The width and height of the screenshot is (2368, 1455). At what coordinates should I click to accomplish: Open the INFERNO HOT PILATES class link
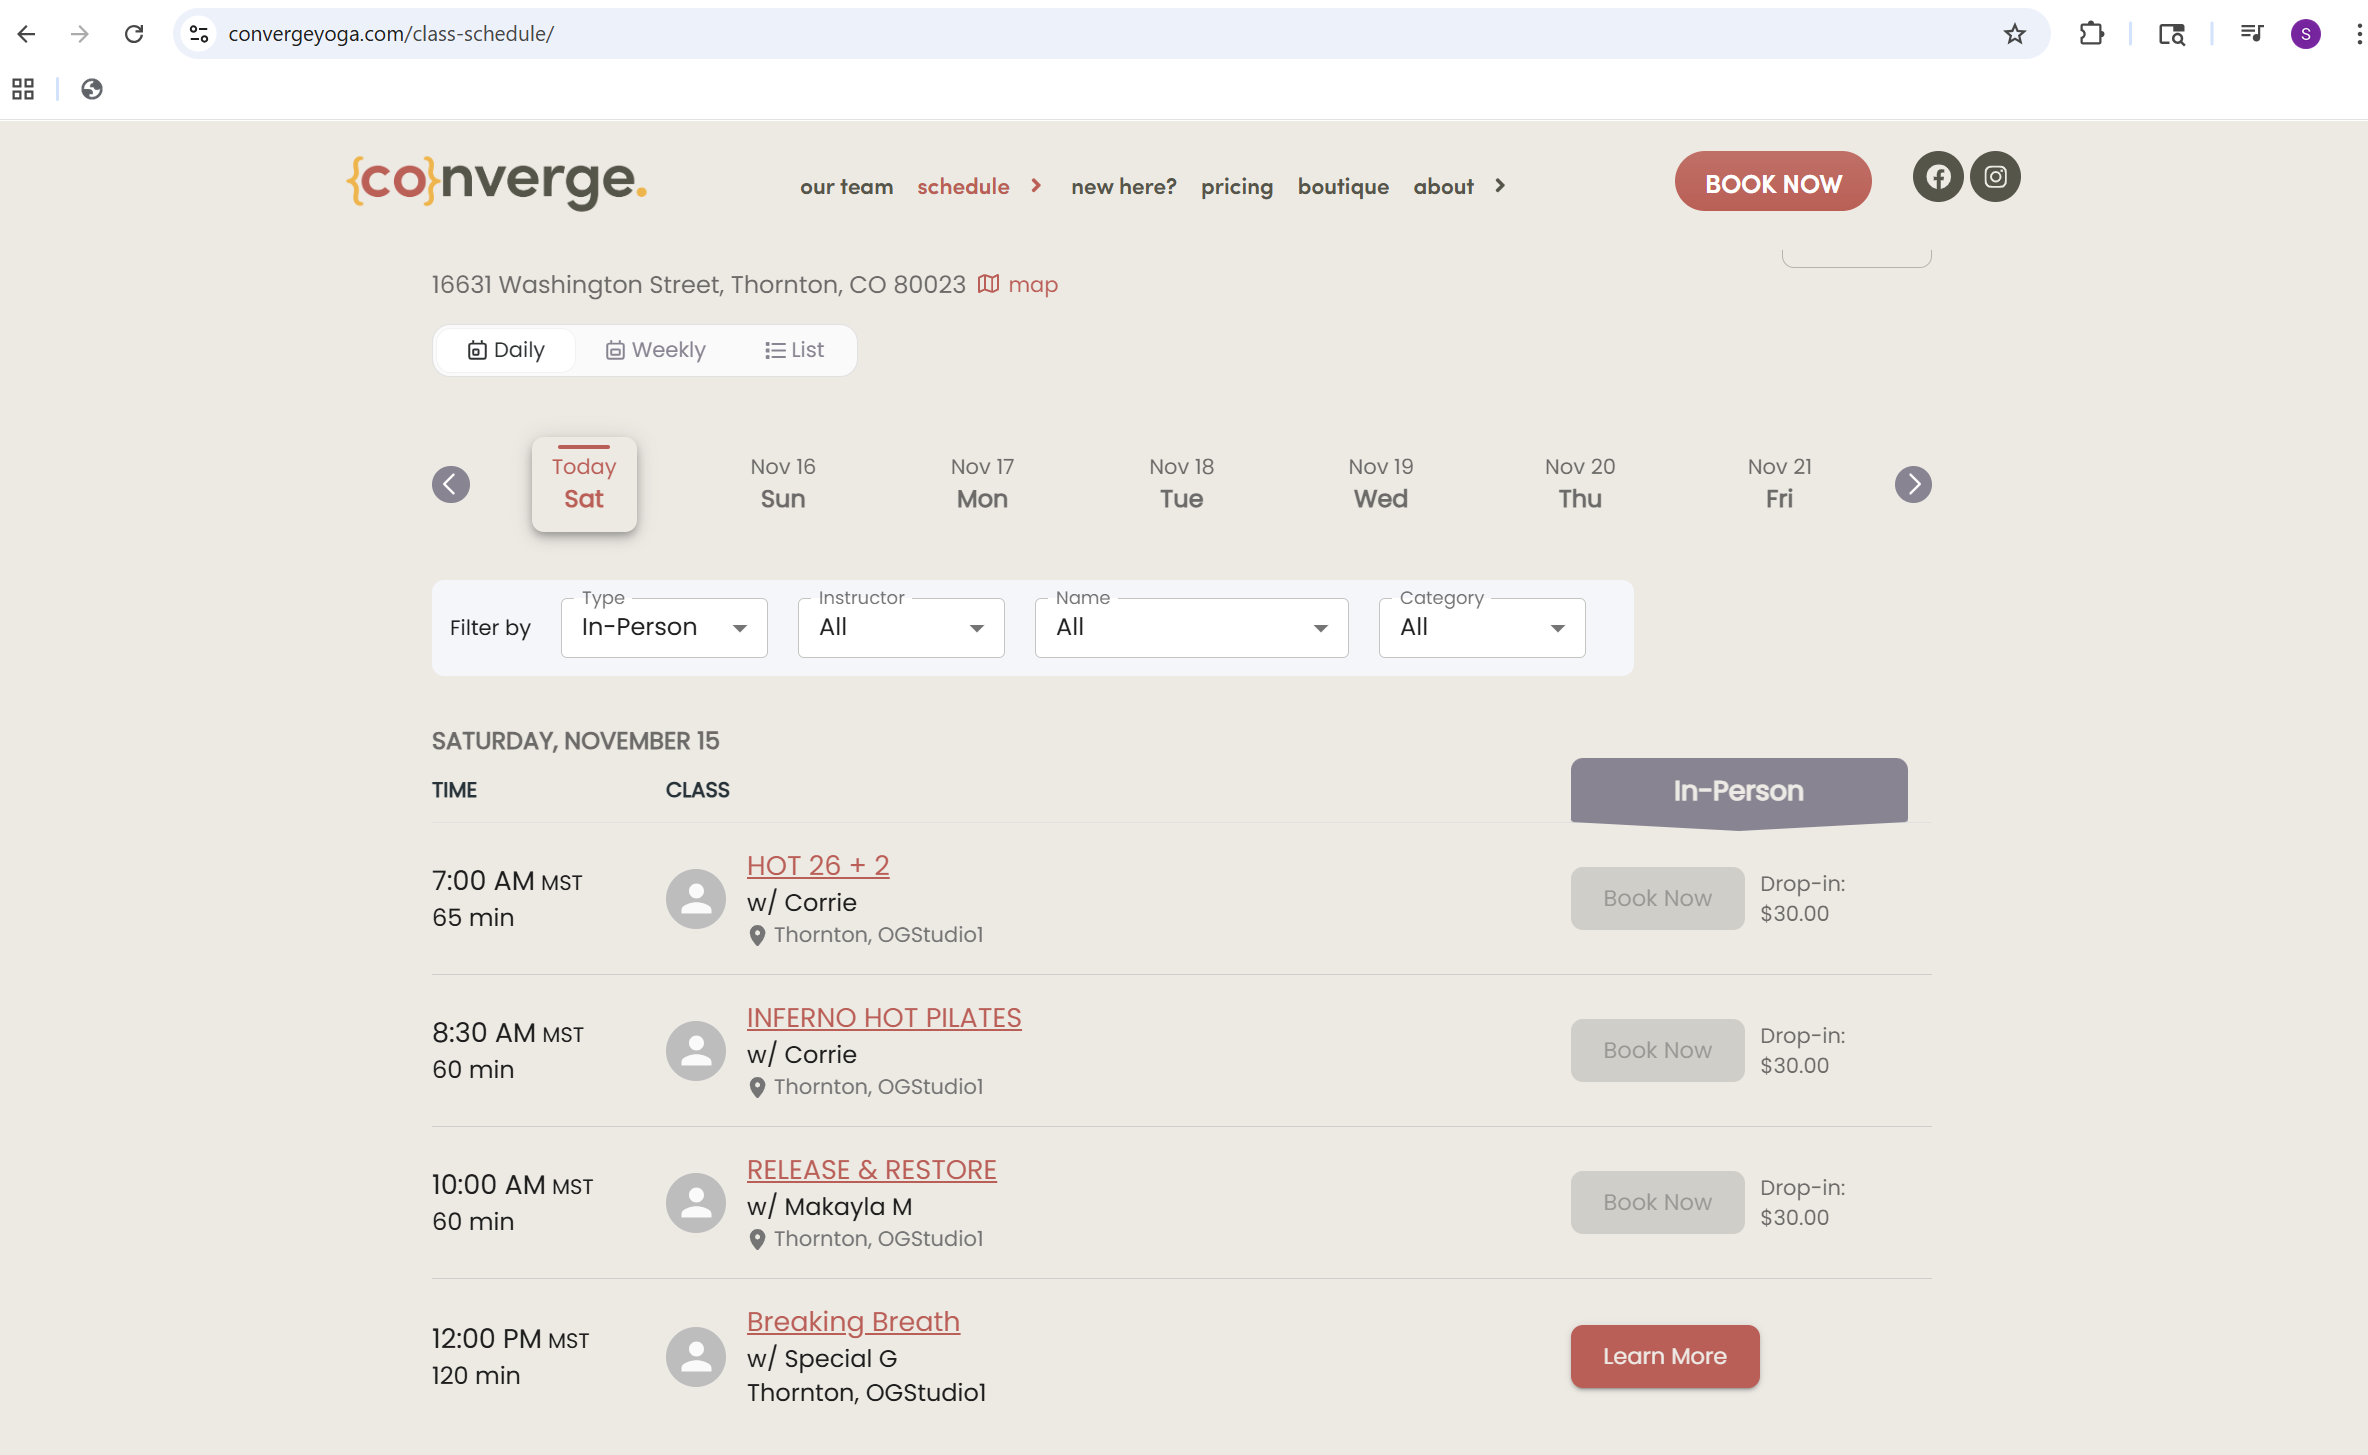point(883,1018)
